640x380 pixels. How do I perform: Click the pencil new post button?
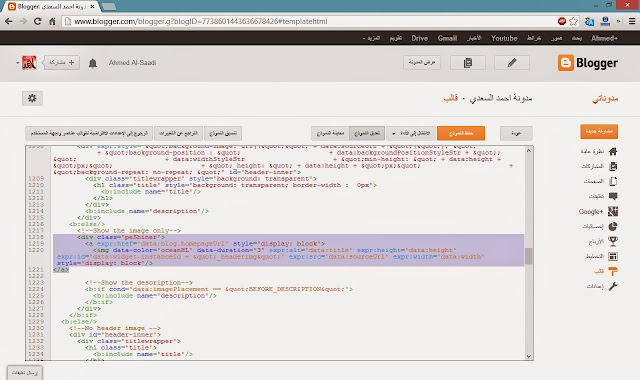click(512, 62)
